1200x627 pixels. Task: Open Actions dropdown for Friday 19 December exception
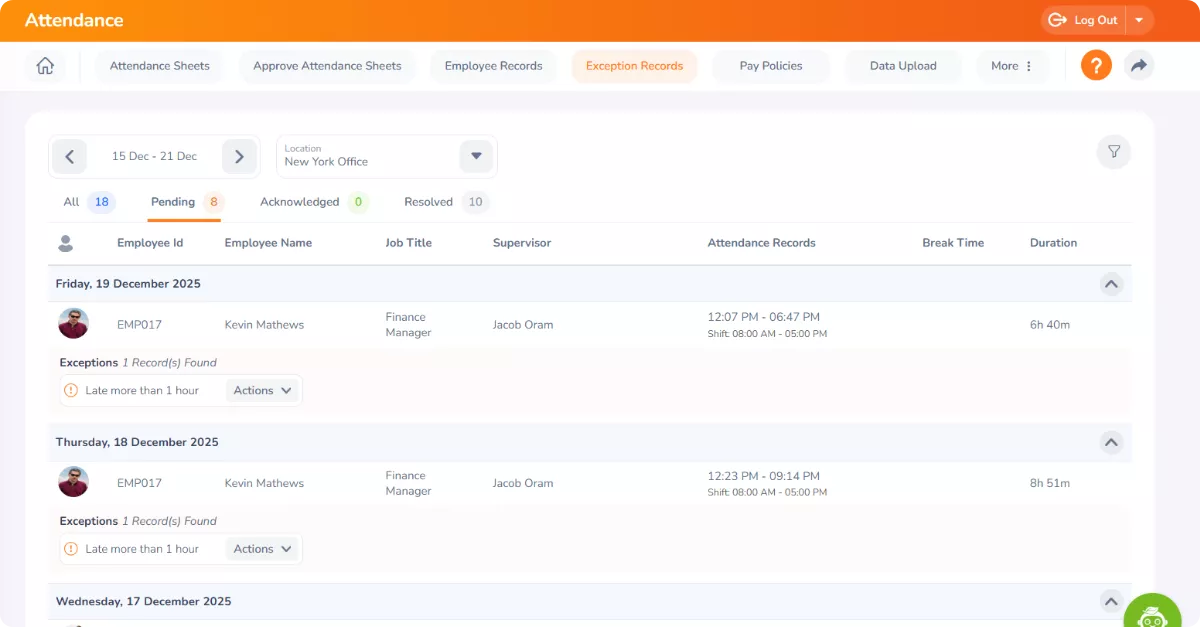[x=262, y=390]
